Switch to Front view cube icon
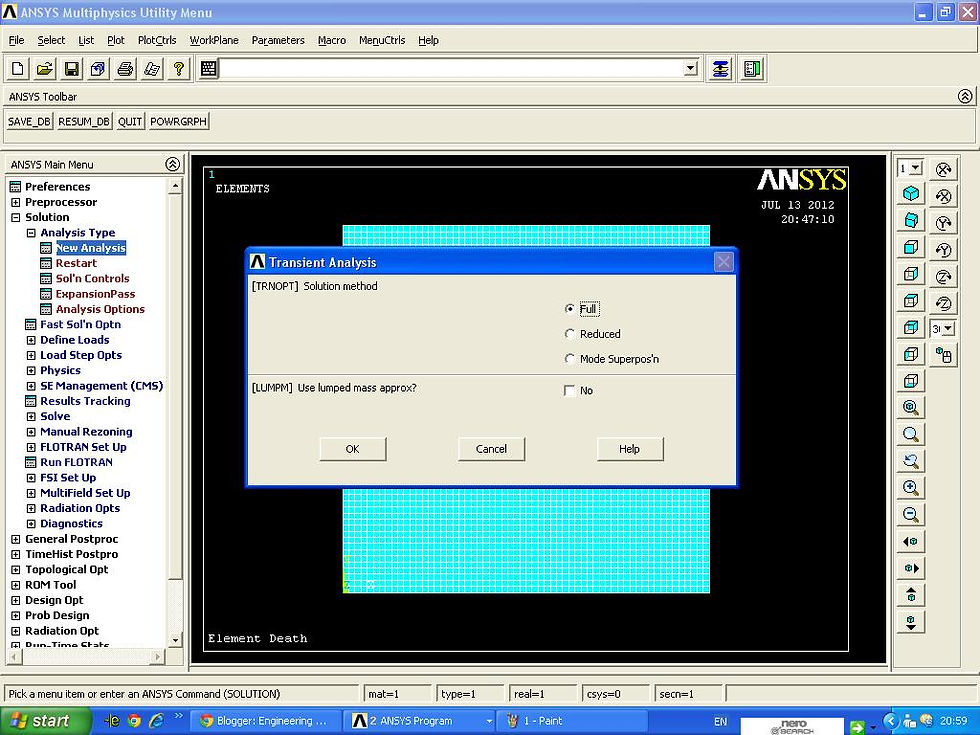The image size is (980, 735). click(911, 248)
